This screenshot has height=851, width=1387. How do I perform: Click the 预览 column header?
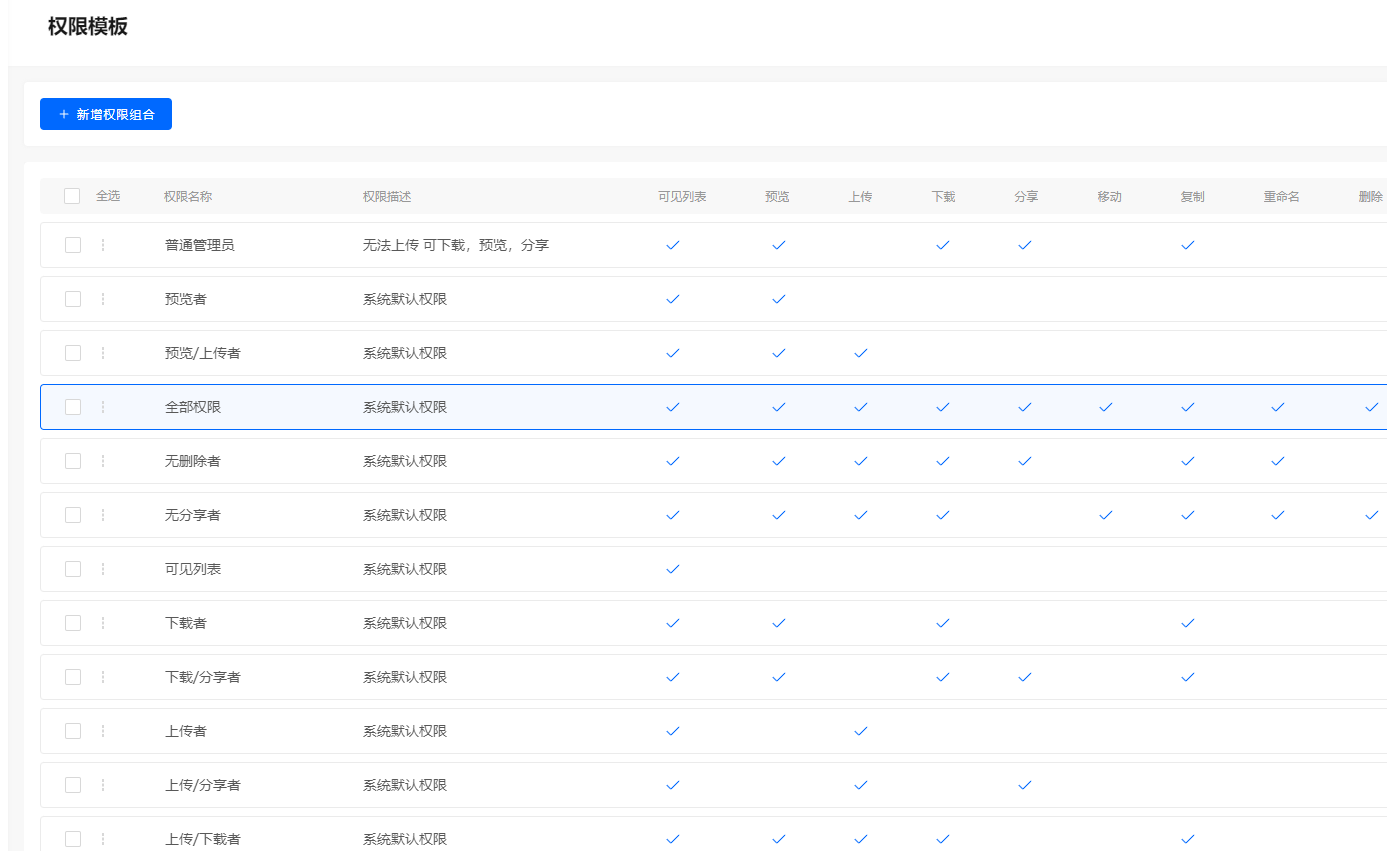[777, 197]
